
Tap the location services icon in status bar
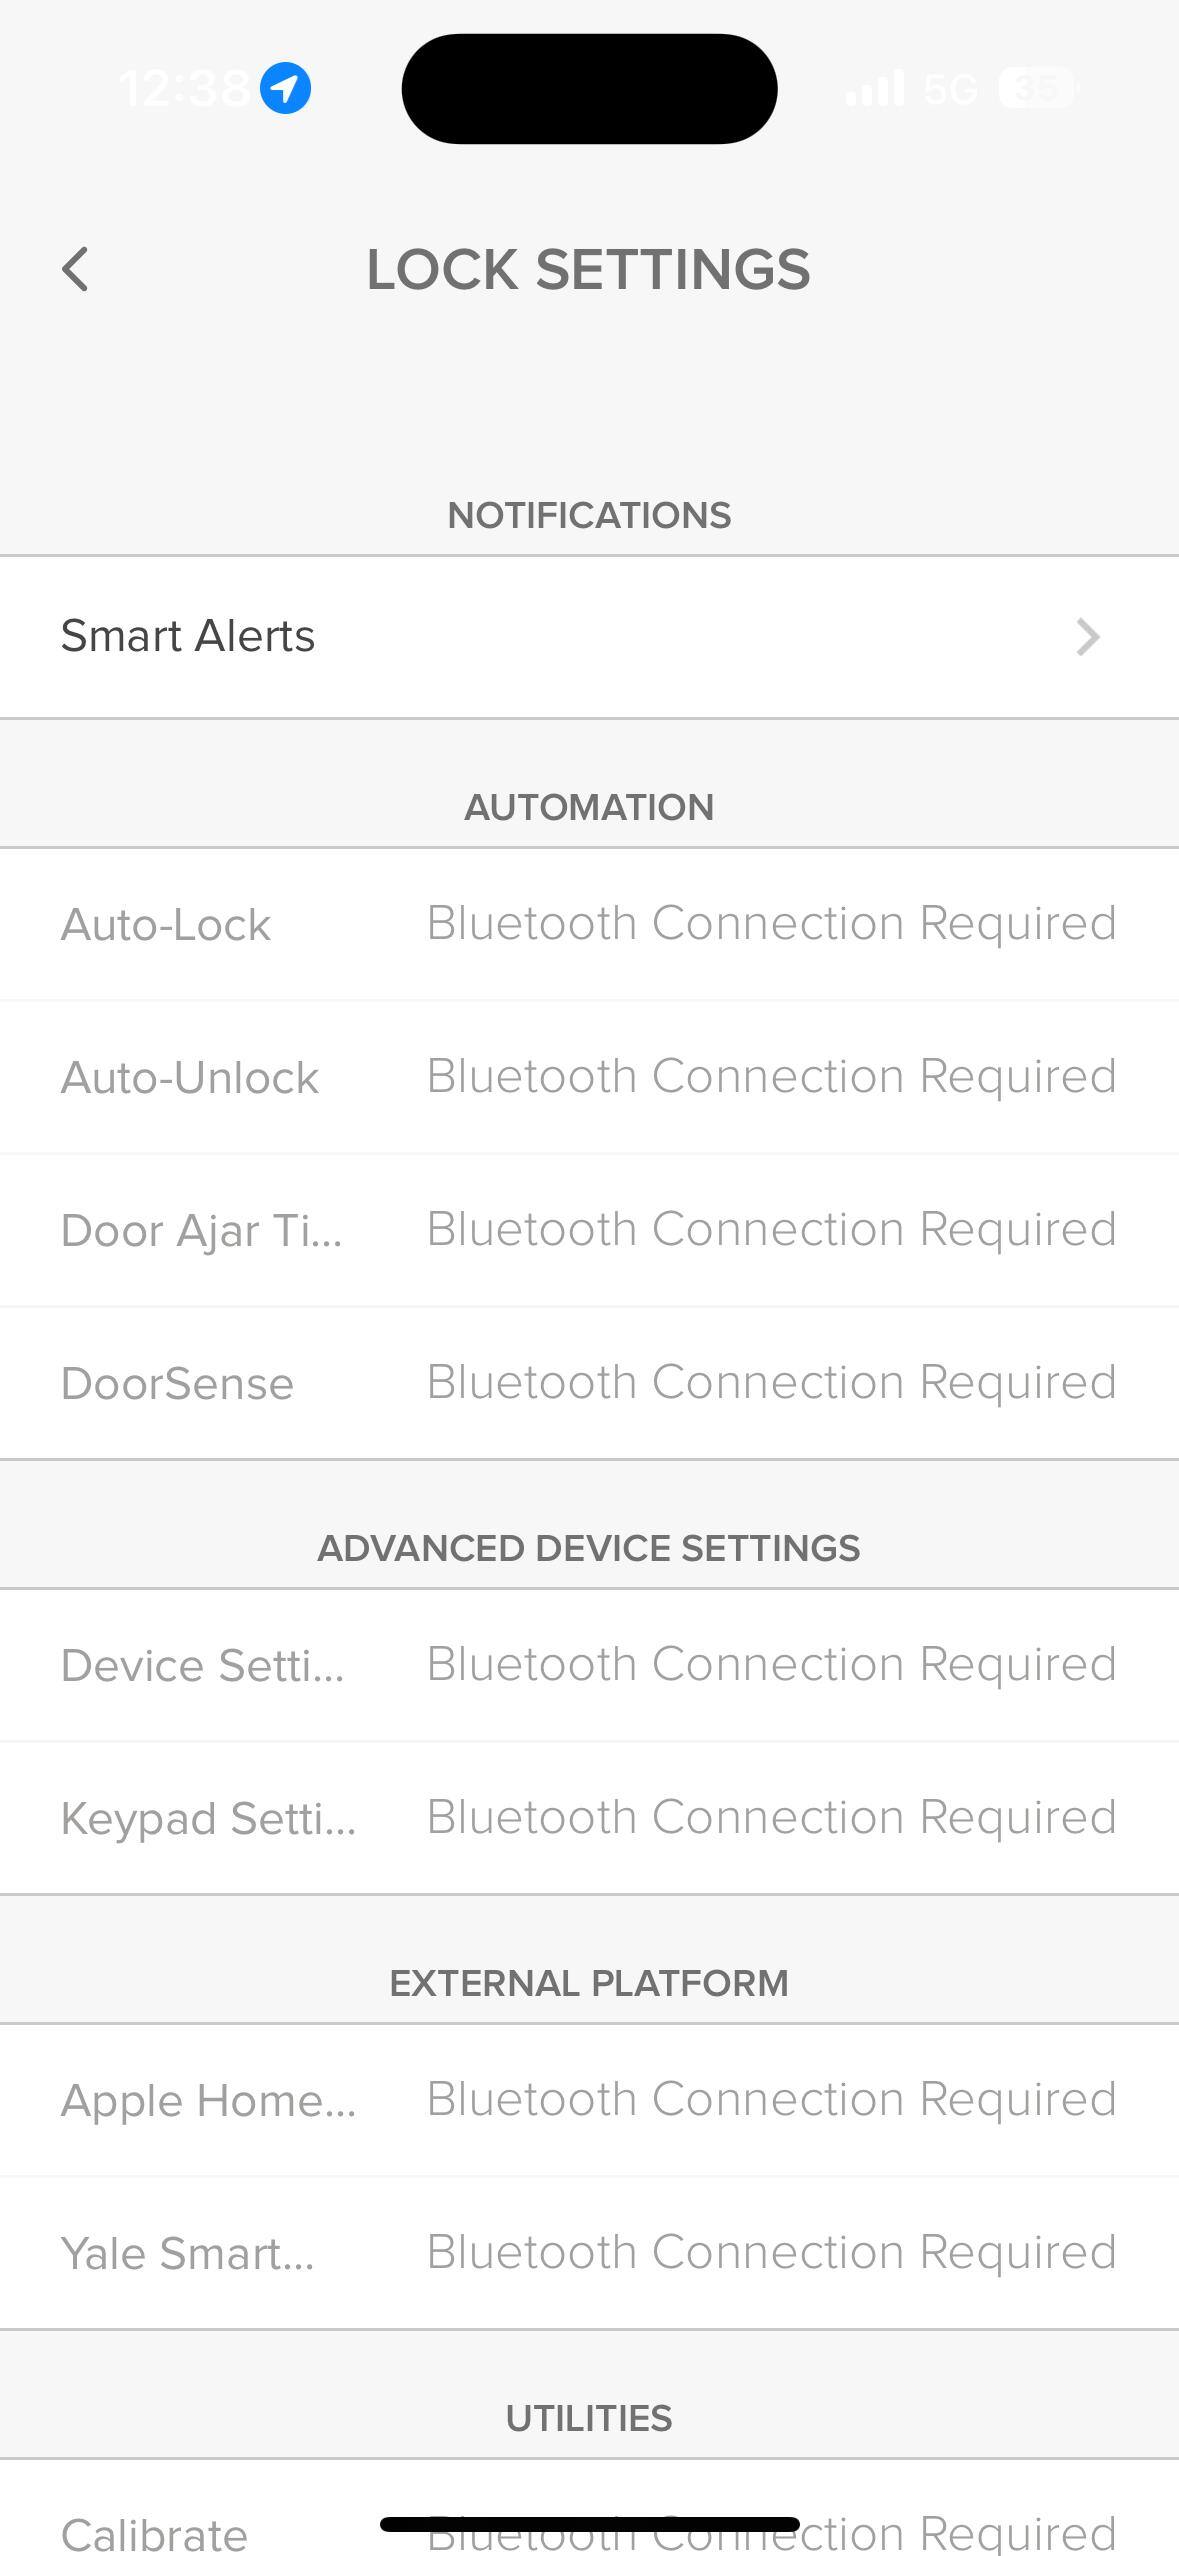285,89
